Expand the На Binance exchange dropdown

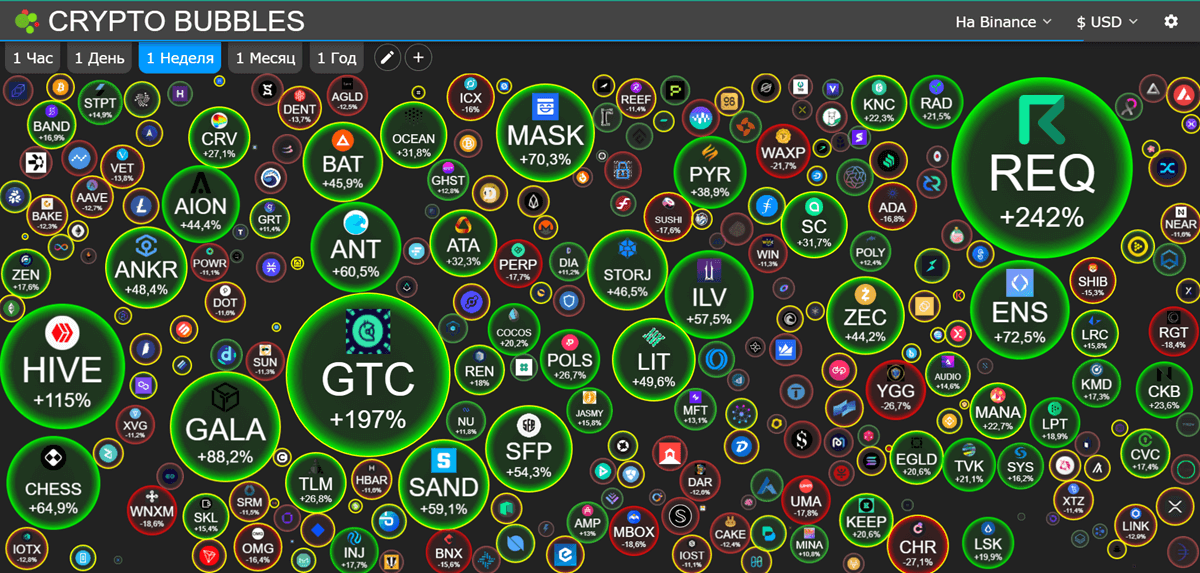click(x=1003, y=21)
